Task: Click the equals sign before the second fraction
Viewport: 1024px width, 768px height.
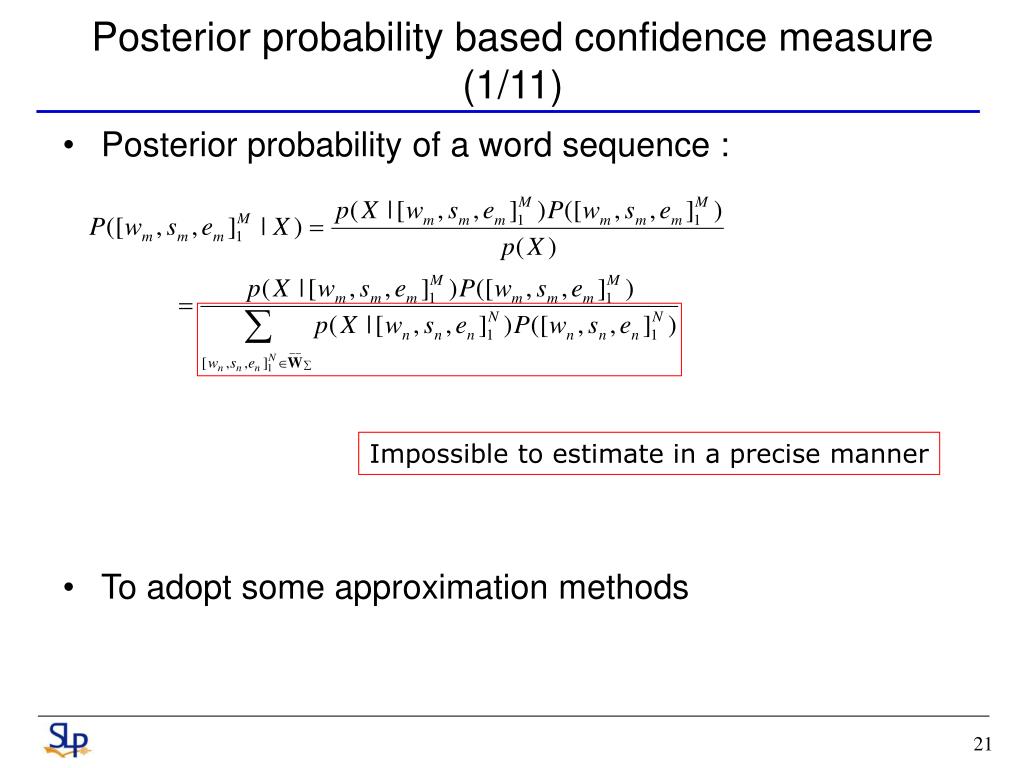Action: [185, 305]
